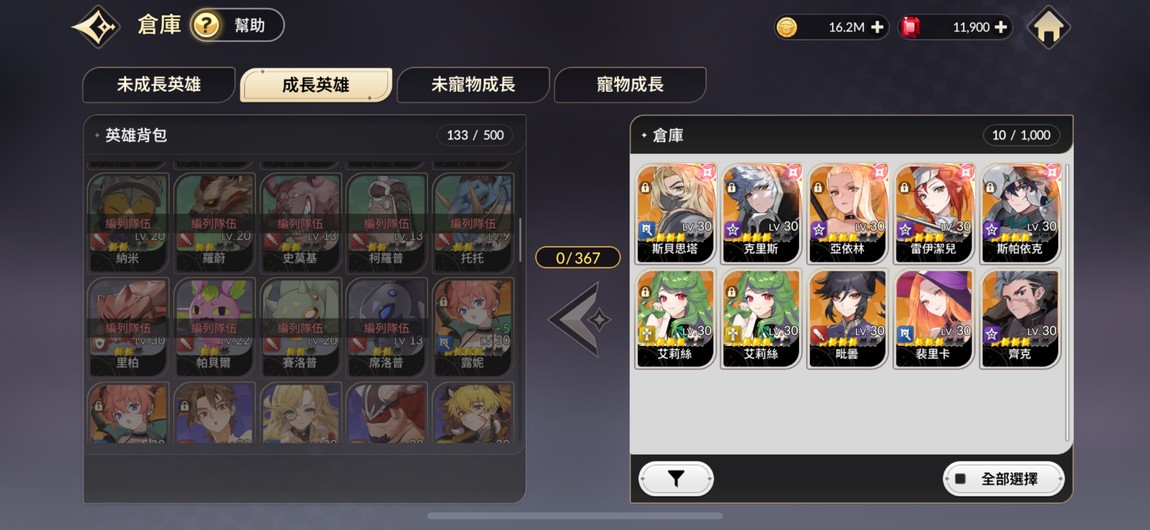Select hero 斯貝思塔 in warehouse
This screenshot has height=530, width=1150.
pyautogui.click(x=675, y=213)
